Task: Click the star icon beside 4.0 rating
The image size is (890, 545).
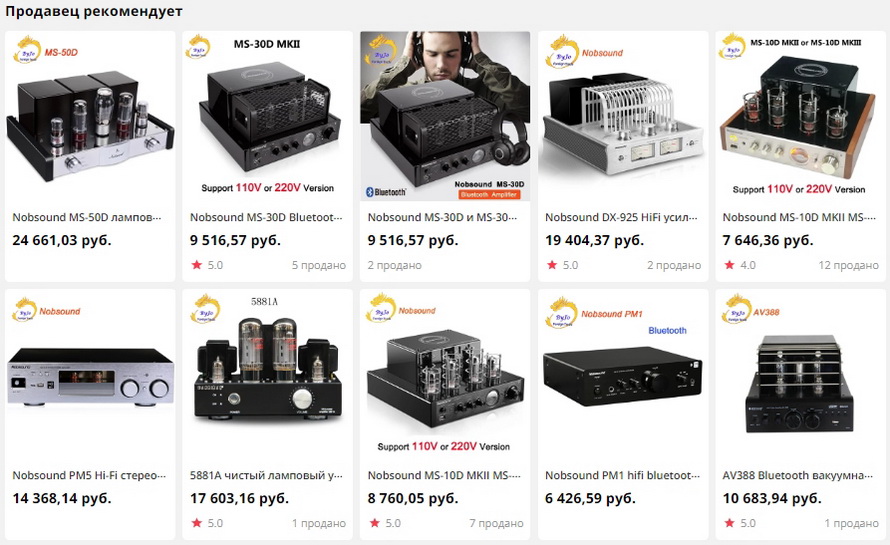Action: pyautogui.click(x=729, y=265)
